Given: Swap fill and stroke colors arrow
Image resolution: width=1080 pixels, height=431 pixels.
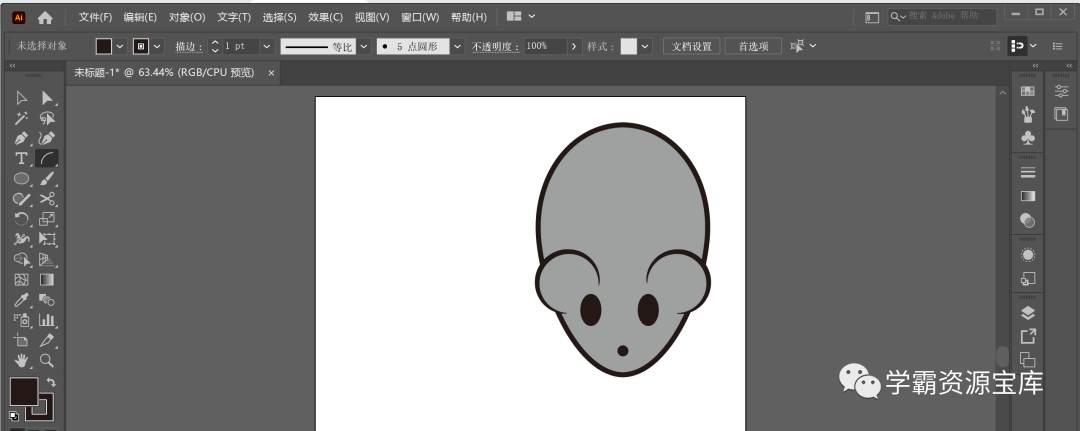Looking at the screenshot, I should [51, 382].
